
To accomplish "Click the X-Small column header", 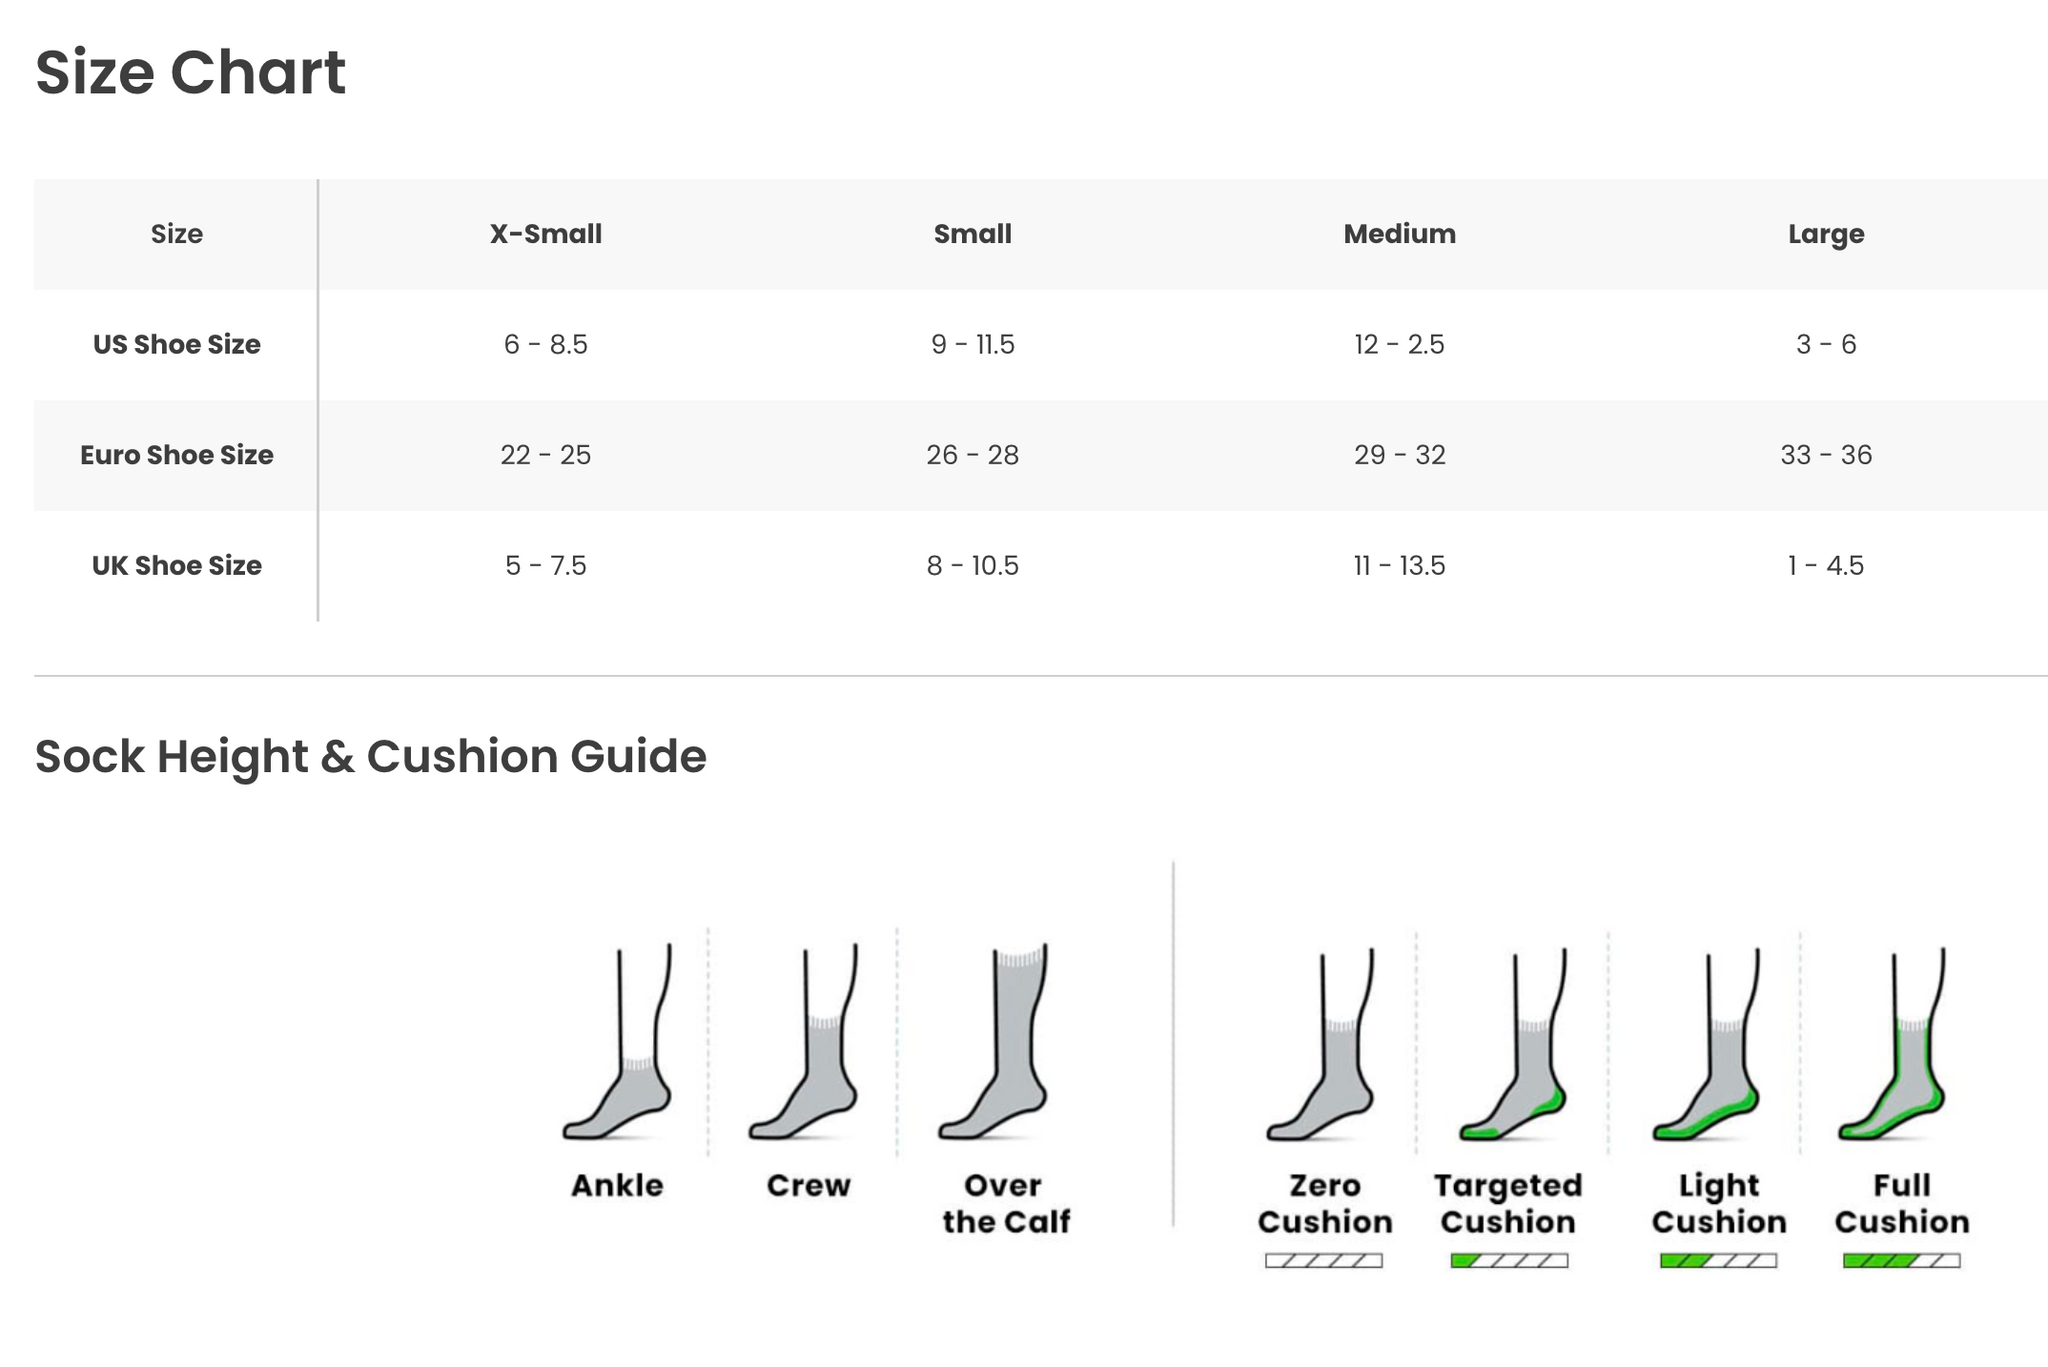I will coord(546,234).
